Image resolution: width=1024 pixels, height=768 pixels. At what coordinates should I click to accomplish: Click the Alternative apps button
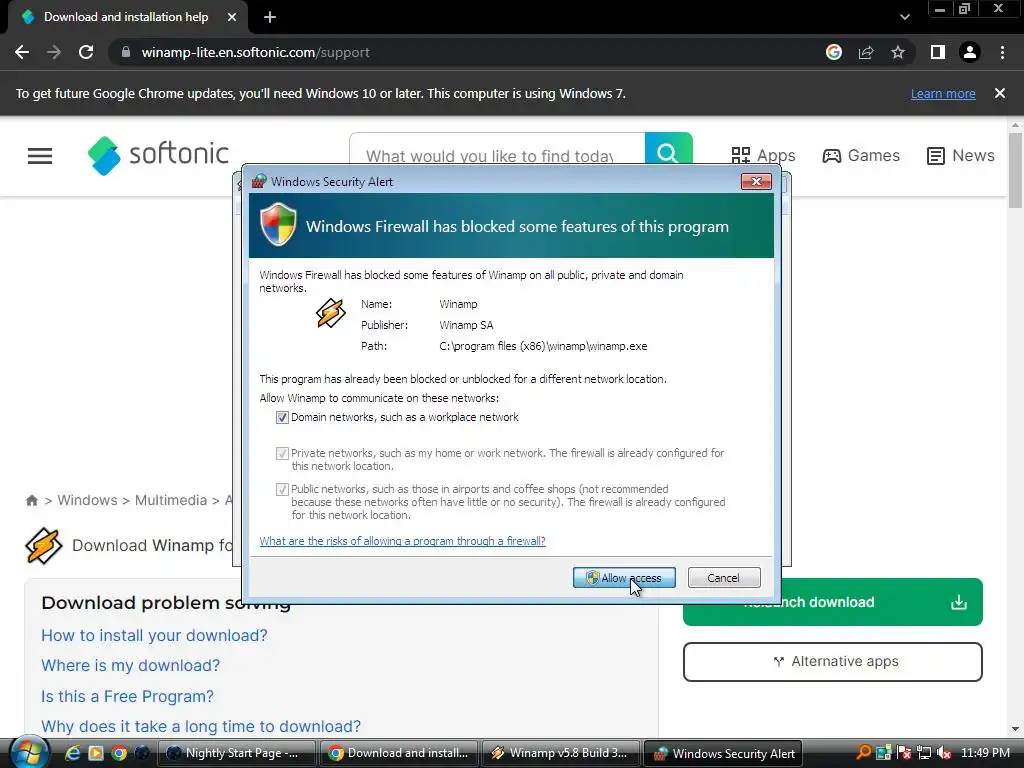pyautogui.click(x=833, y=662)
